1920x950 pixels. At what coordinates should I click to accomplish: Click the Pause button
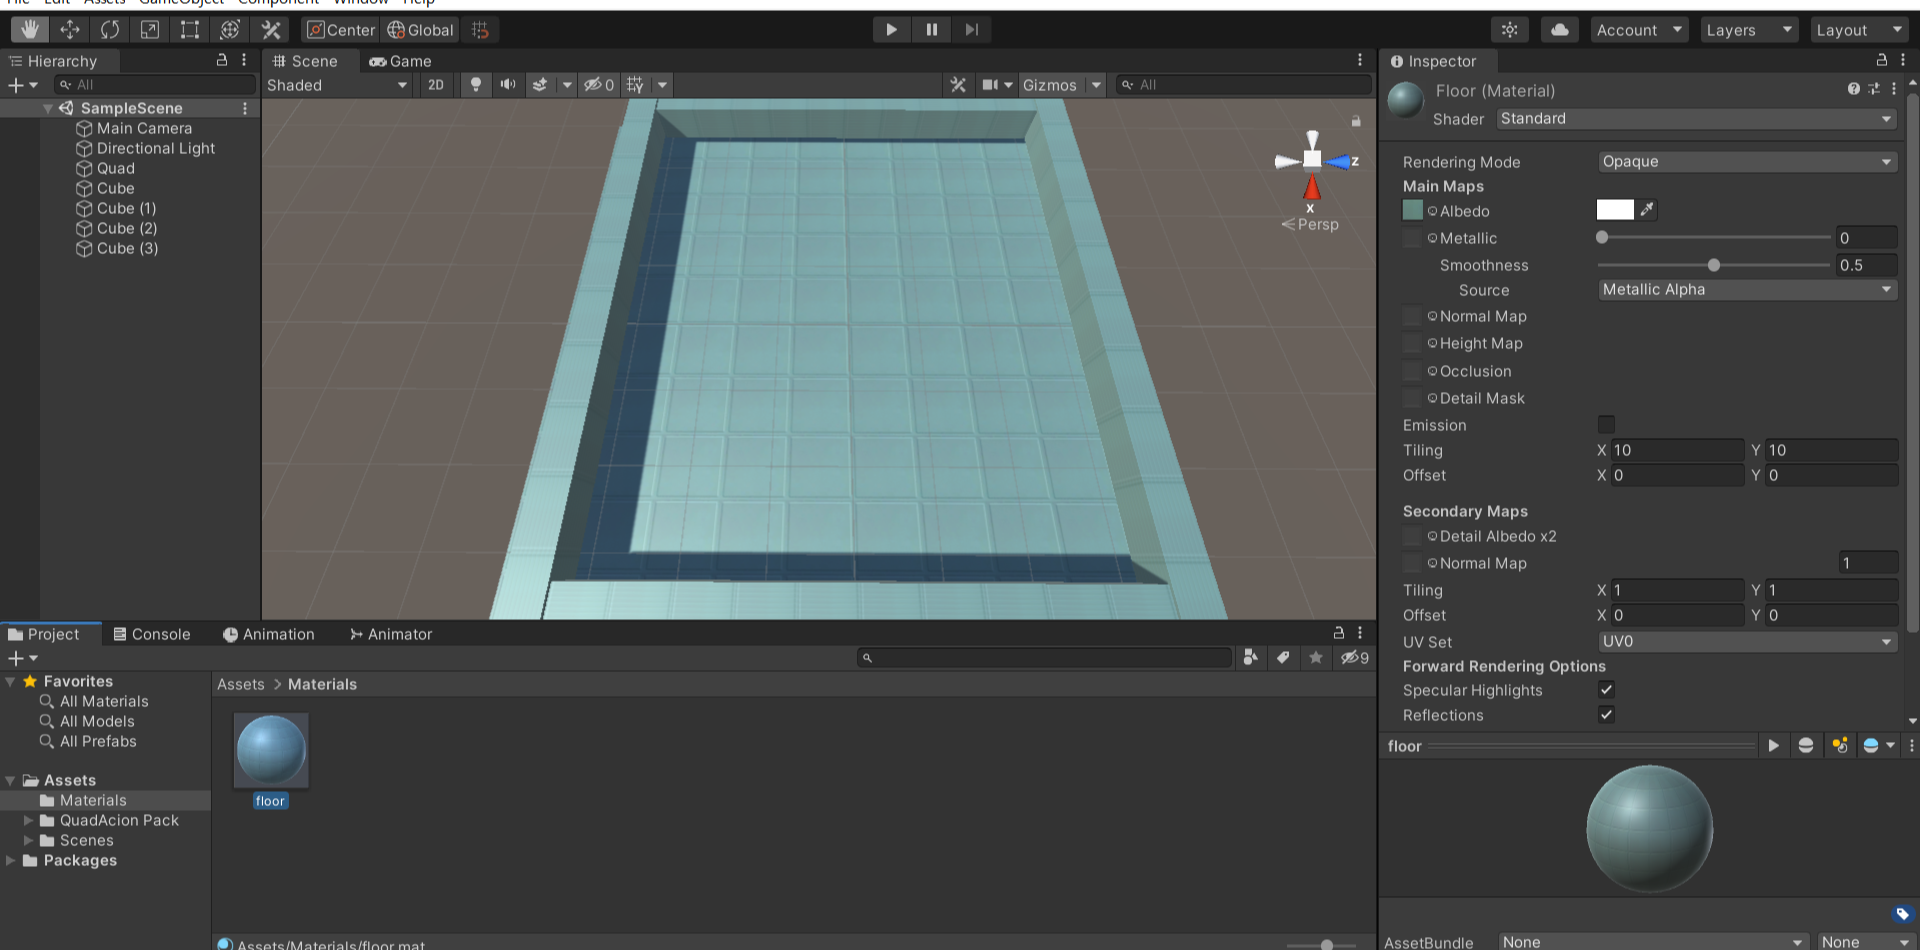[931, 30]
